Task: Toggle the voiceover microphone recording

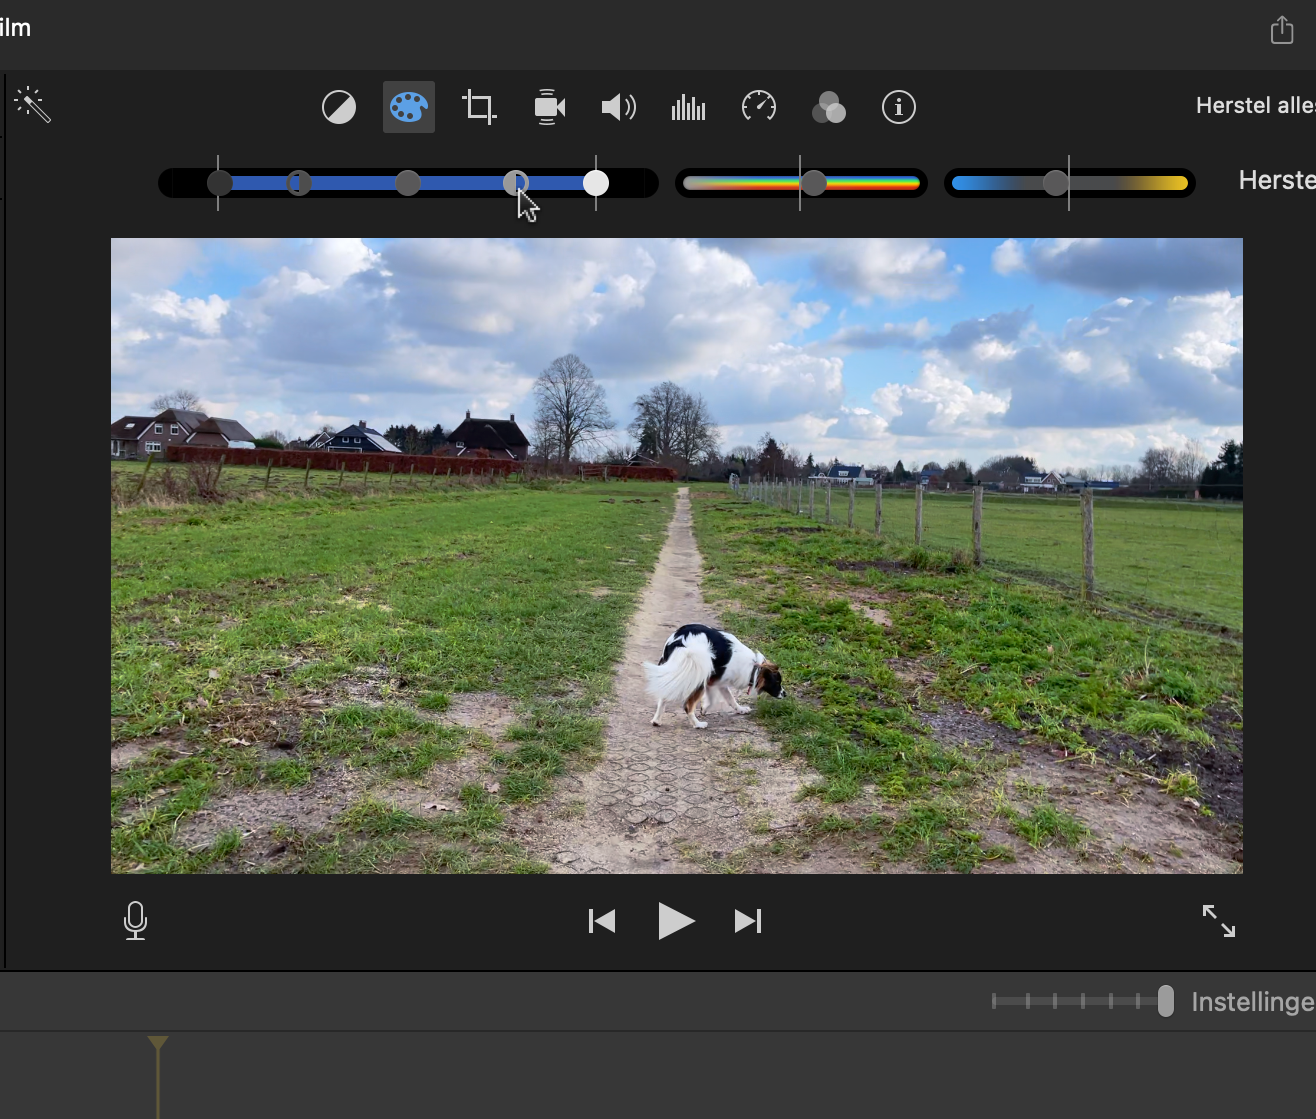Action: (x=135, y=920)
